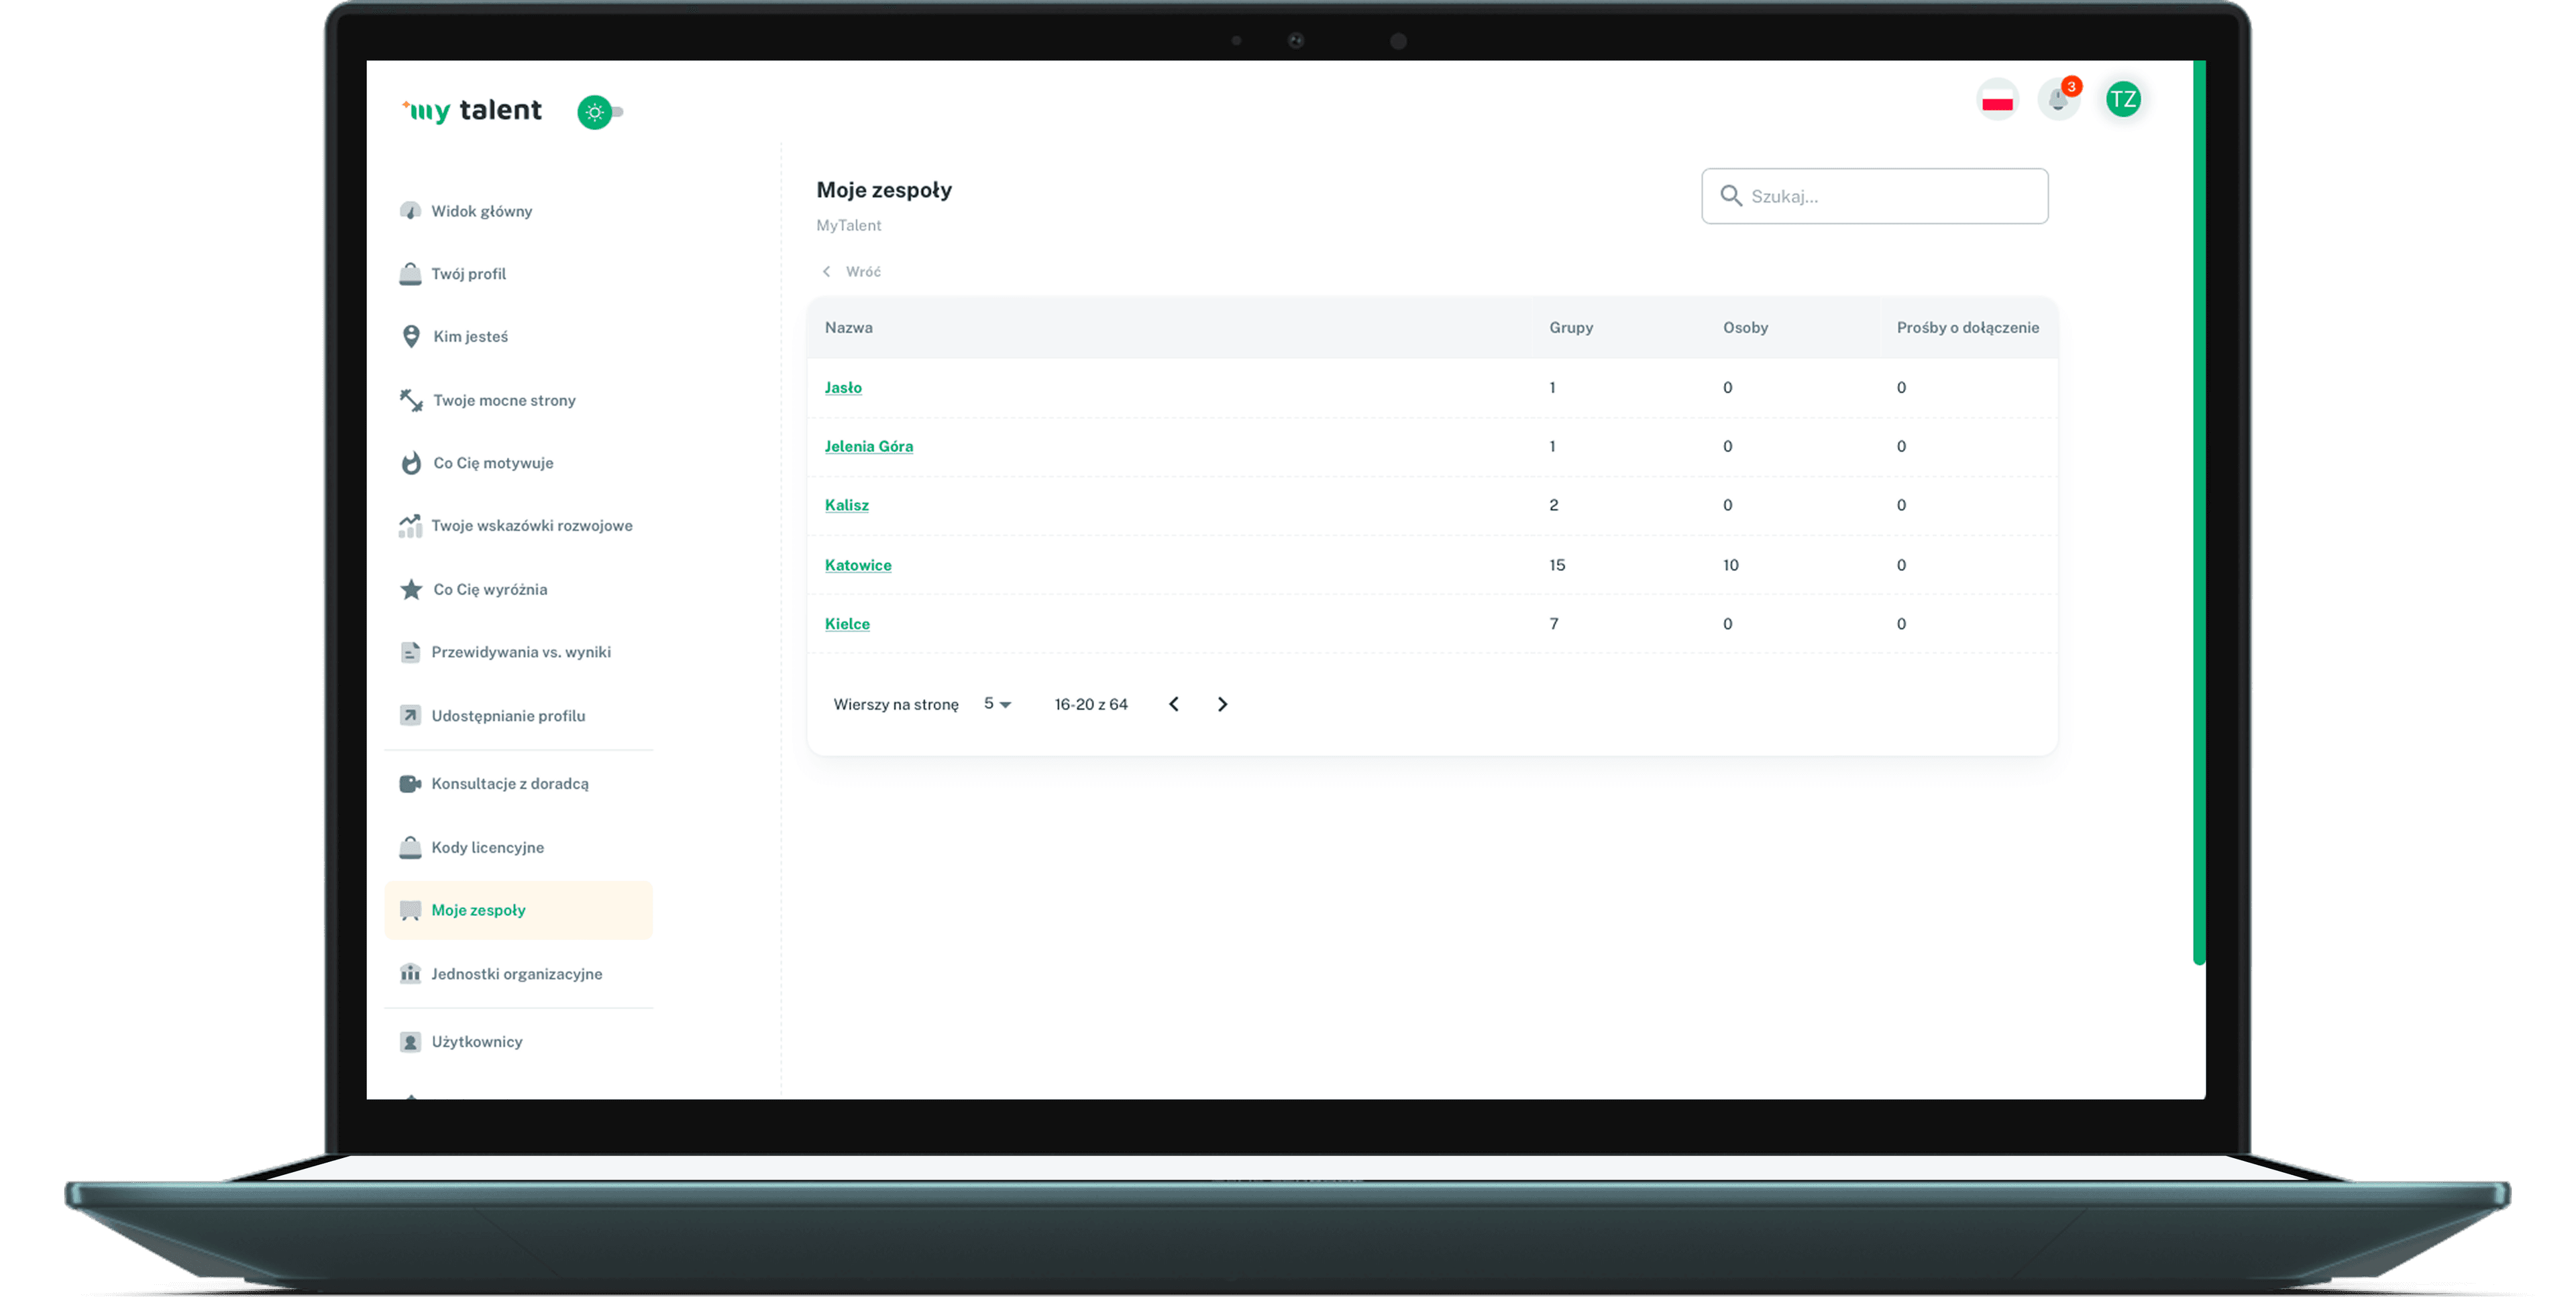Screen dimensions: 2576x1297
Task: Open the Katowice team link
Action: (857, 565)
